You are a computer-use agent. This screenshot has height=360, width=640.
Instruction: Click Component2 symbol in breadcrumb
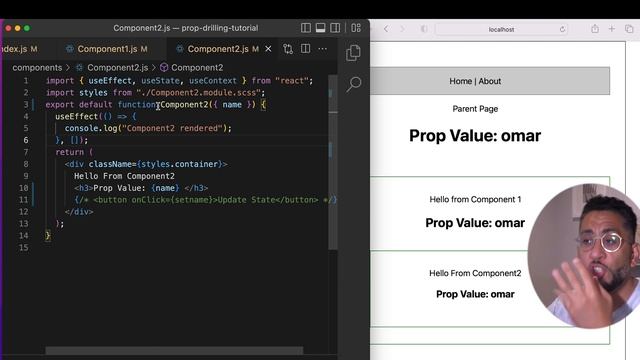(197, 67)
